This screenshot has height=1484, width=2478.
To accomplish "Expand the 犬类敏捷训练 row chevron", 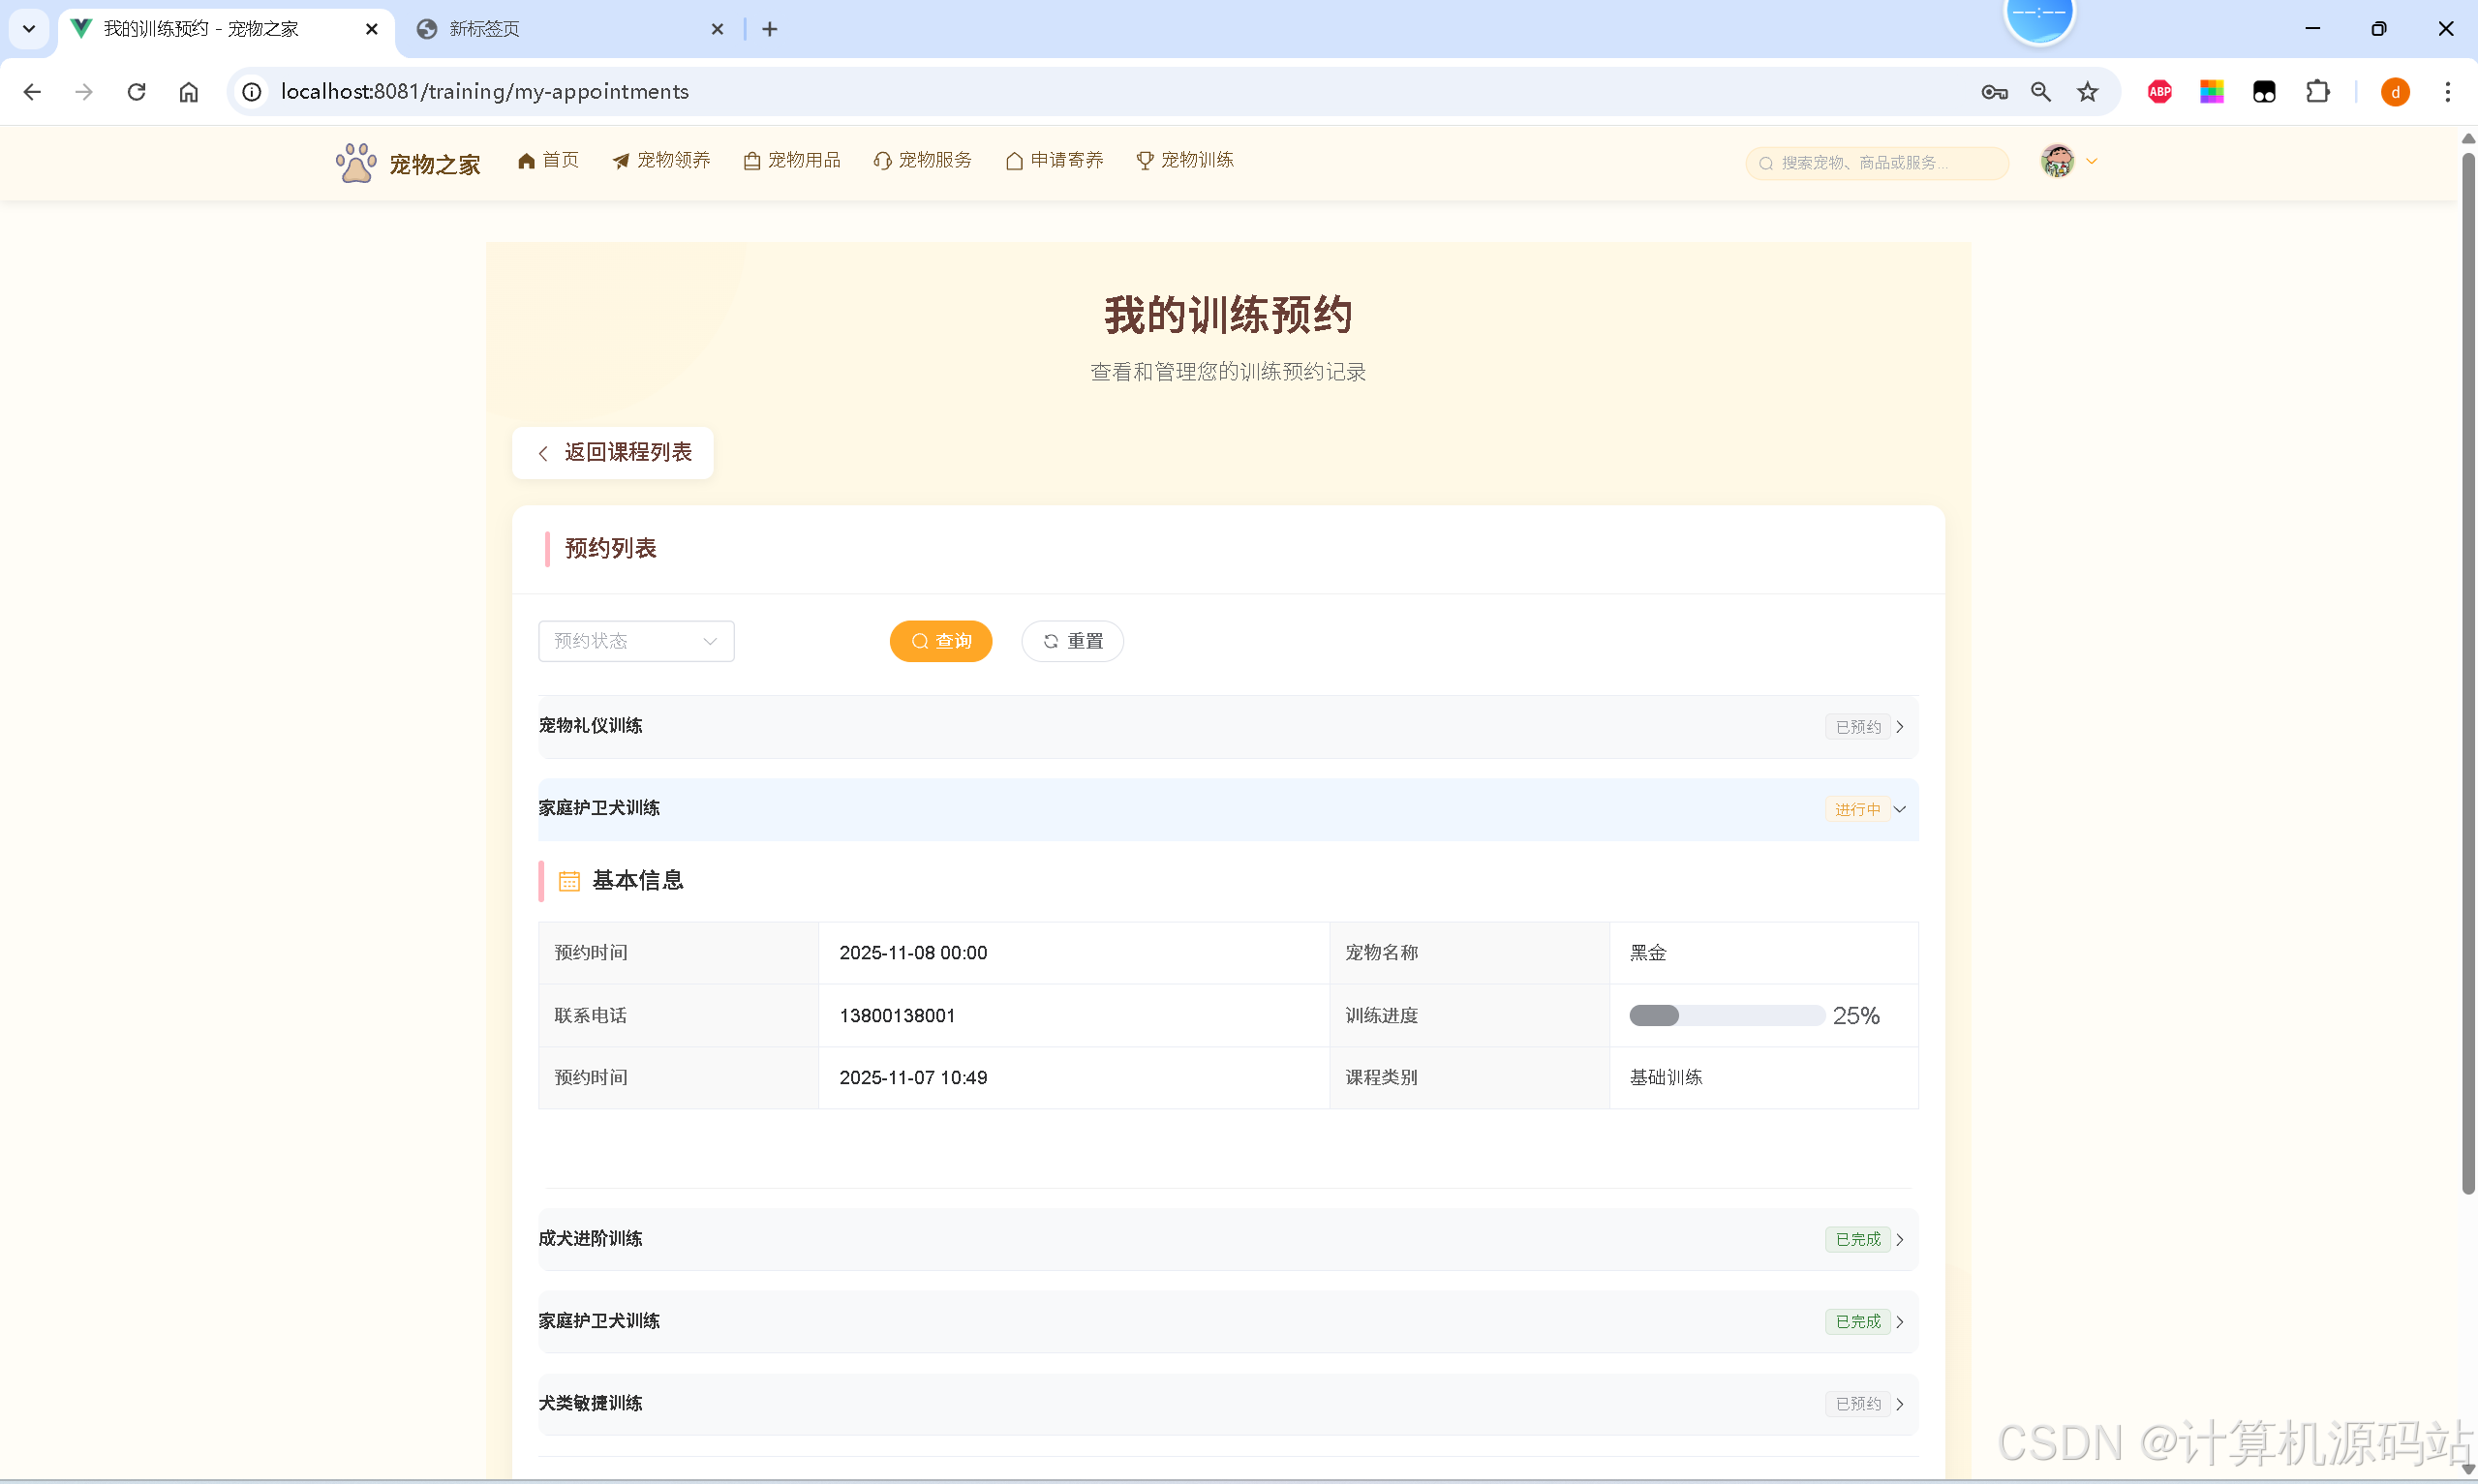I will pos(1899,1405).
